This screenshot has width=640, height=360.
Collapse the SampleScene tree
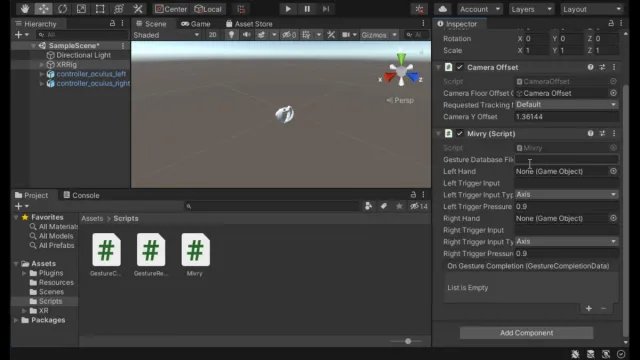tap(33, 46)
